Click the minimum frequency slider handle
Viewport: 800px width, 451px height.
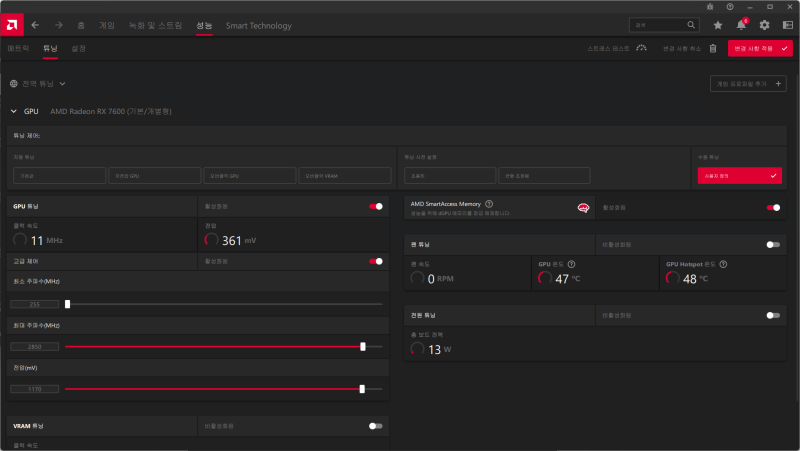(67, 304)
